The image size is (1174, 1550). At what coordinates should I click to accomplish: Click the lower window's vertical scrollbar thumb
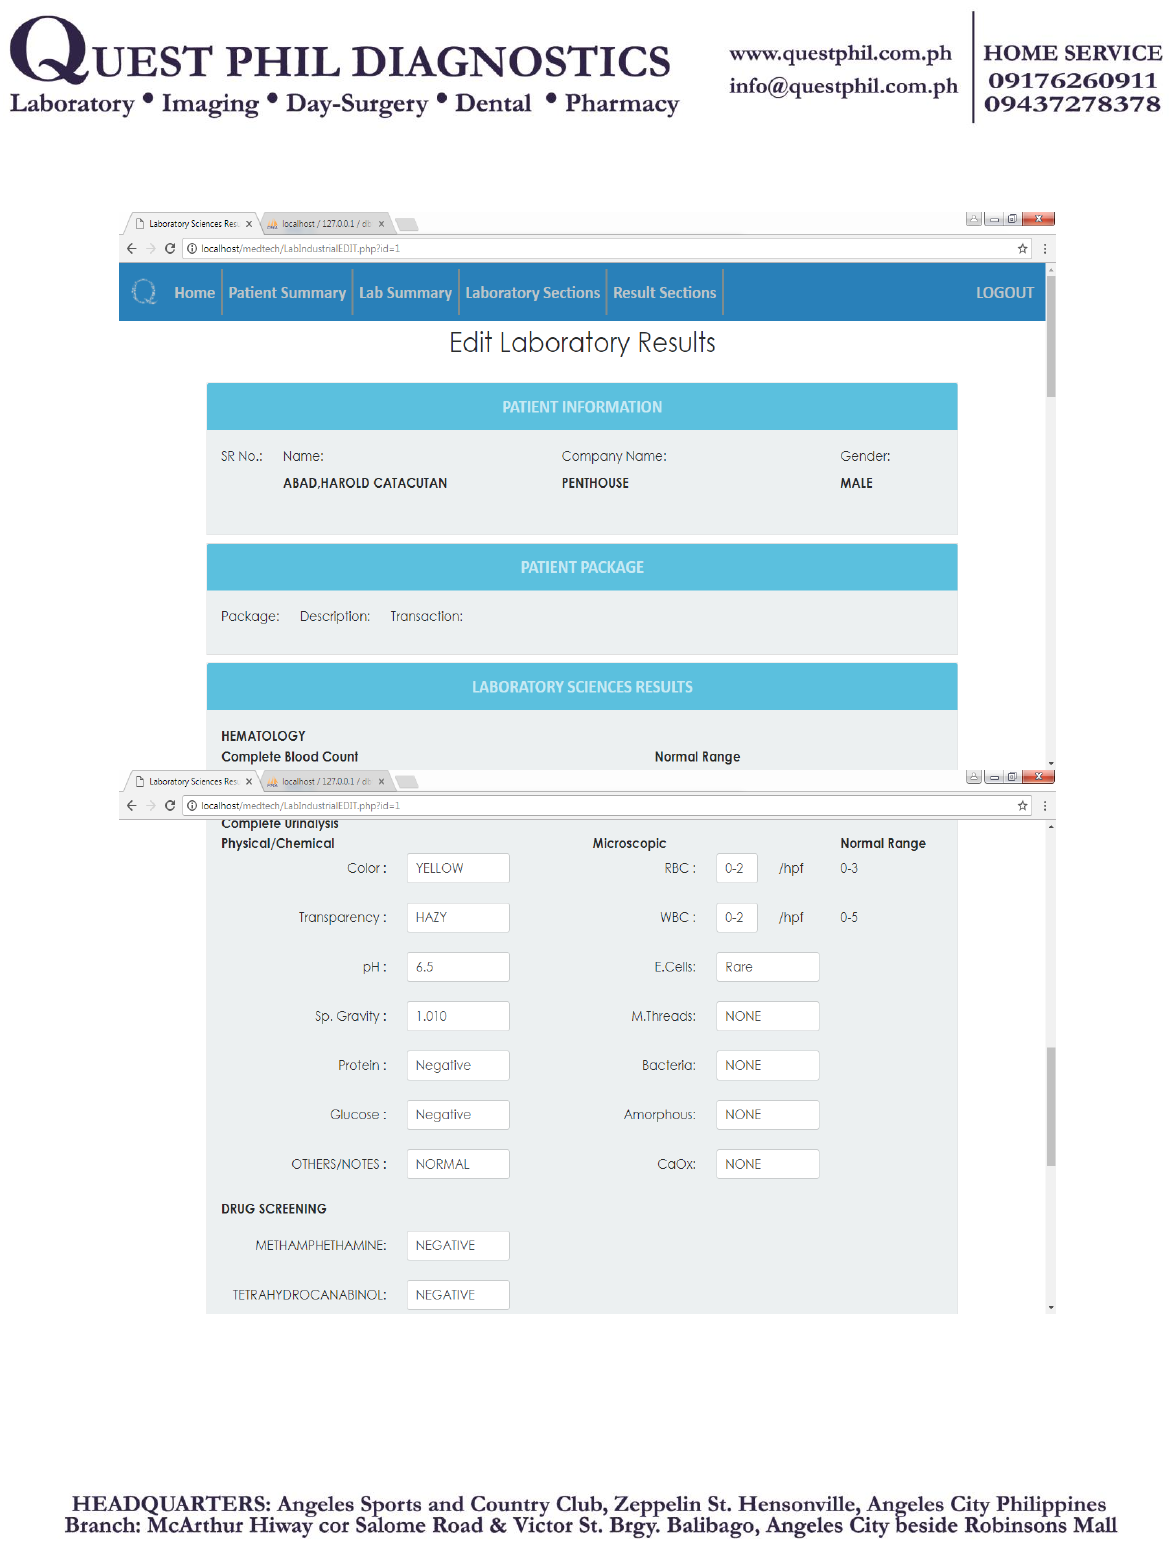[1051, 1106]
